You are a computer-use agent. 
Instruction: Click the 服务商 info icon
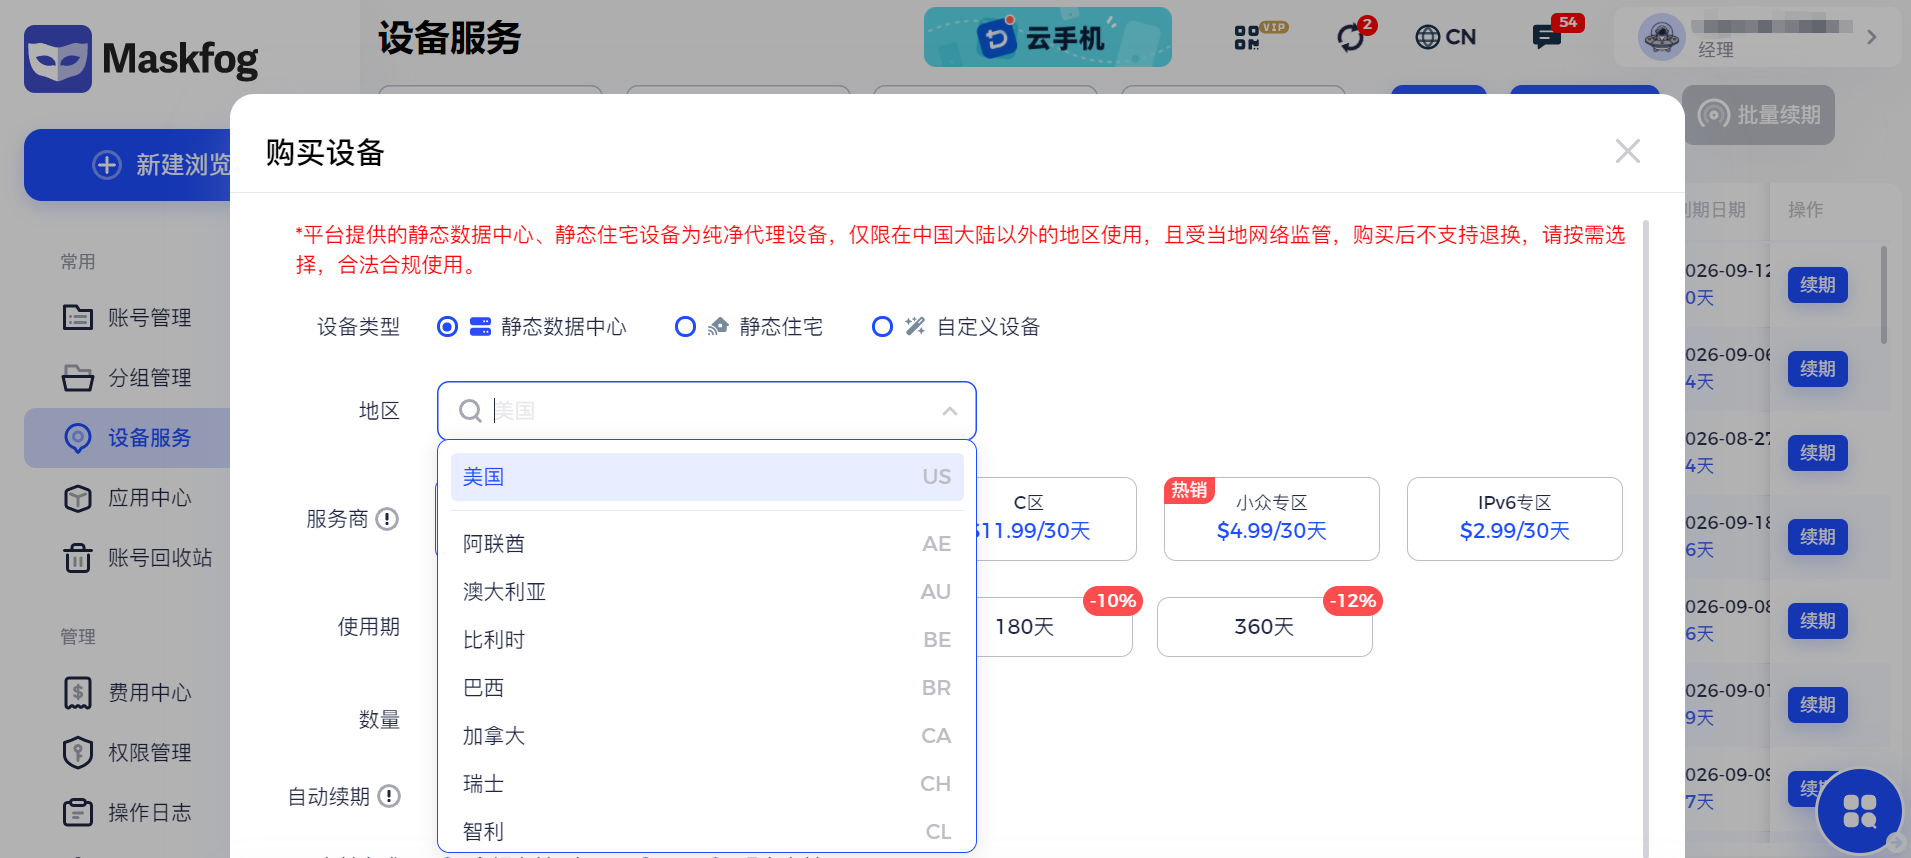387,519
